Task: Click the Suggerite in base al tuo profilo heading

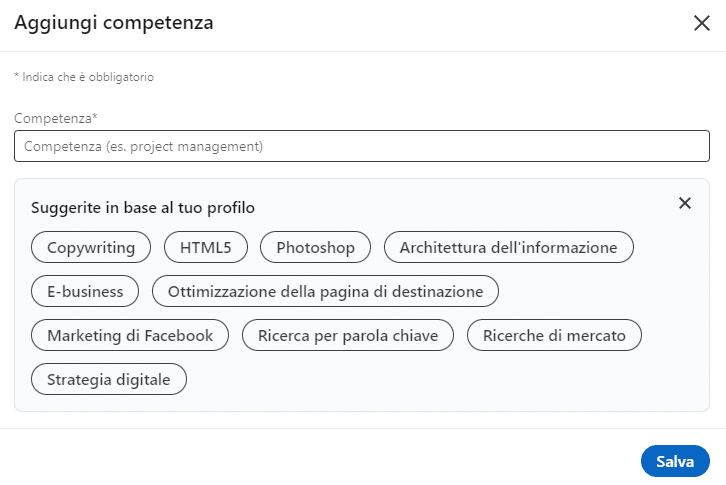Action: click(143, 208)
